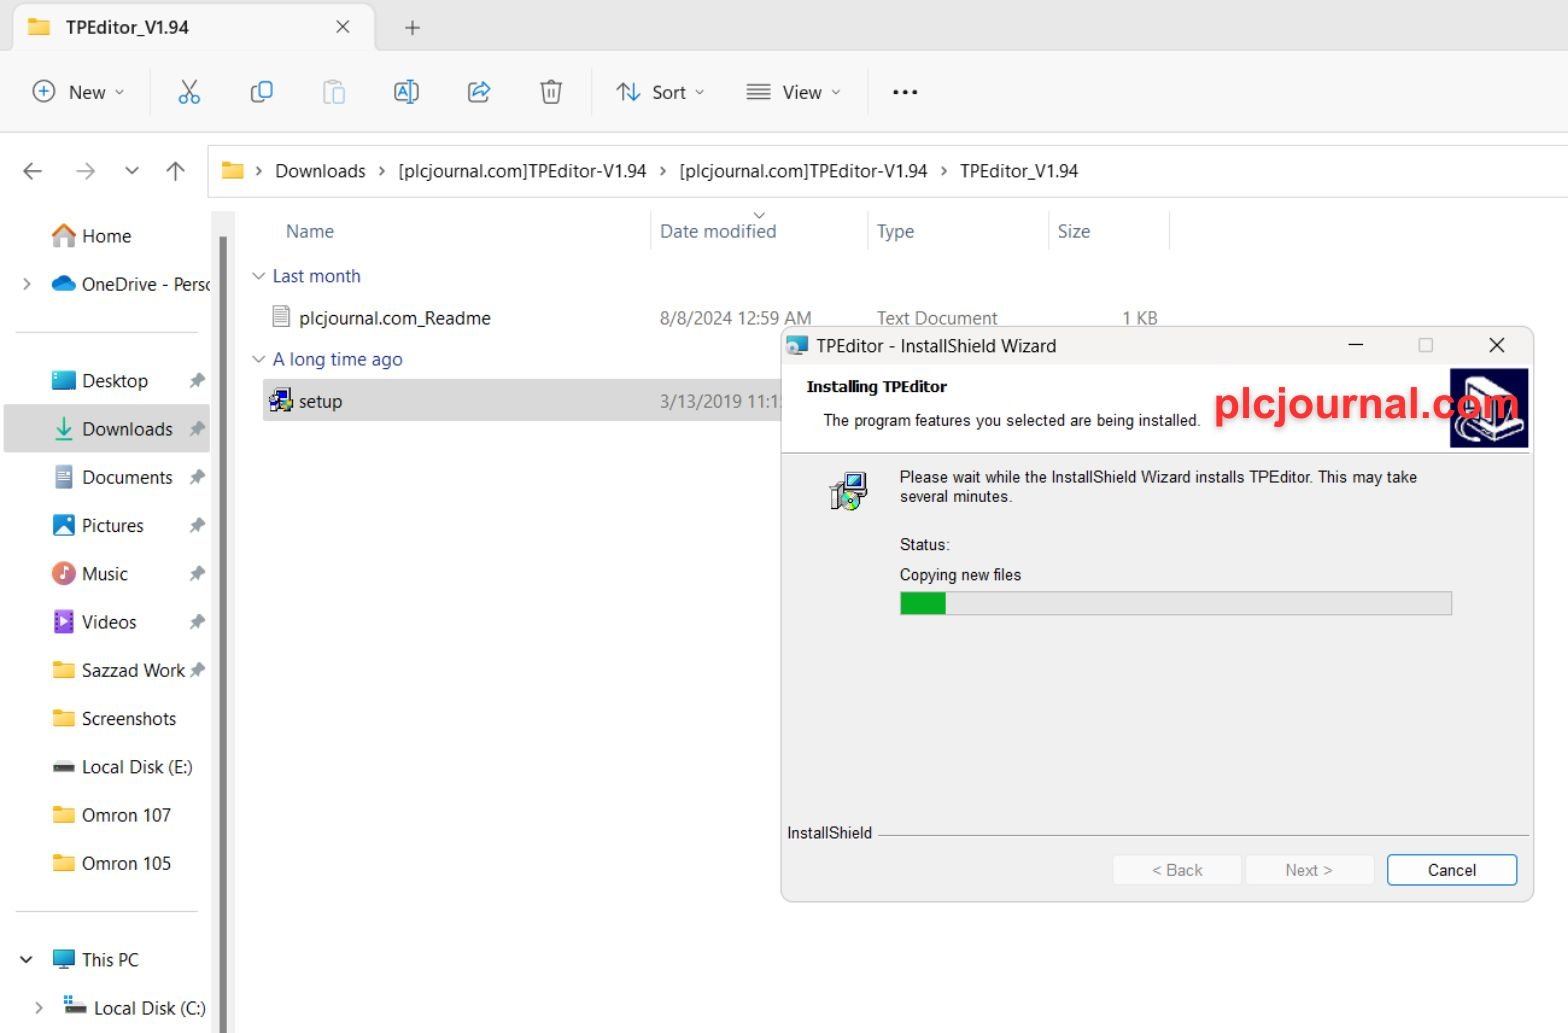Close the TPEditor_V1.94 tab
Image resolution: width=1568 pixels, height=1033 pixels.
(343, 27)
